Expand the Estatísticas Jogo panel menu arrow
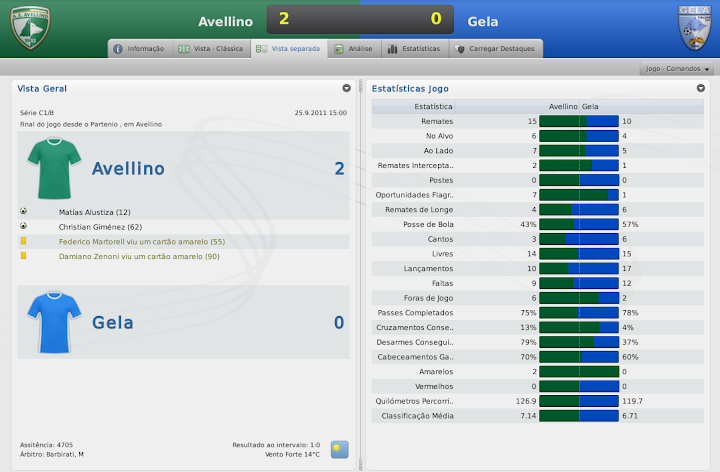 [x=701, y=88]
